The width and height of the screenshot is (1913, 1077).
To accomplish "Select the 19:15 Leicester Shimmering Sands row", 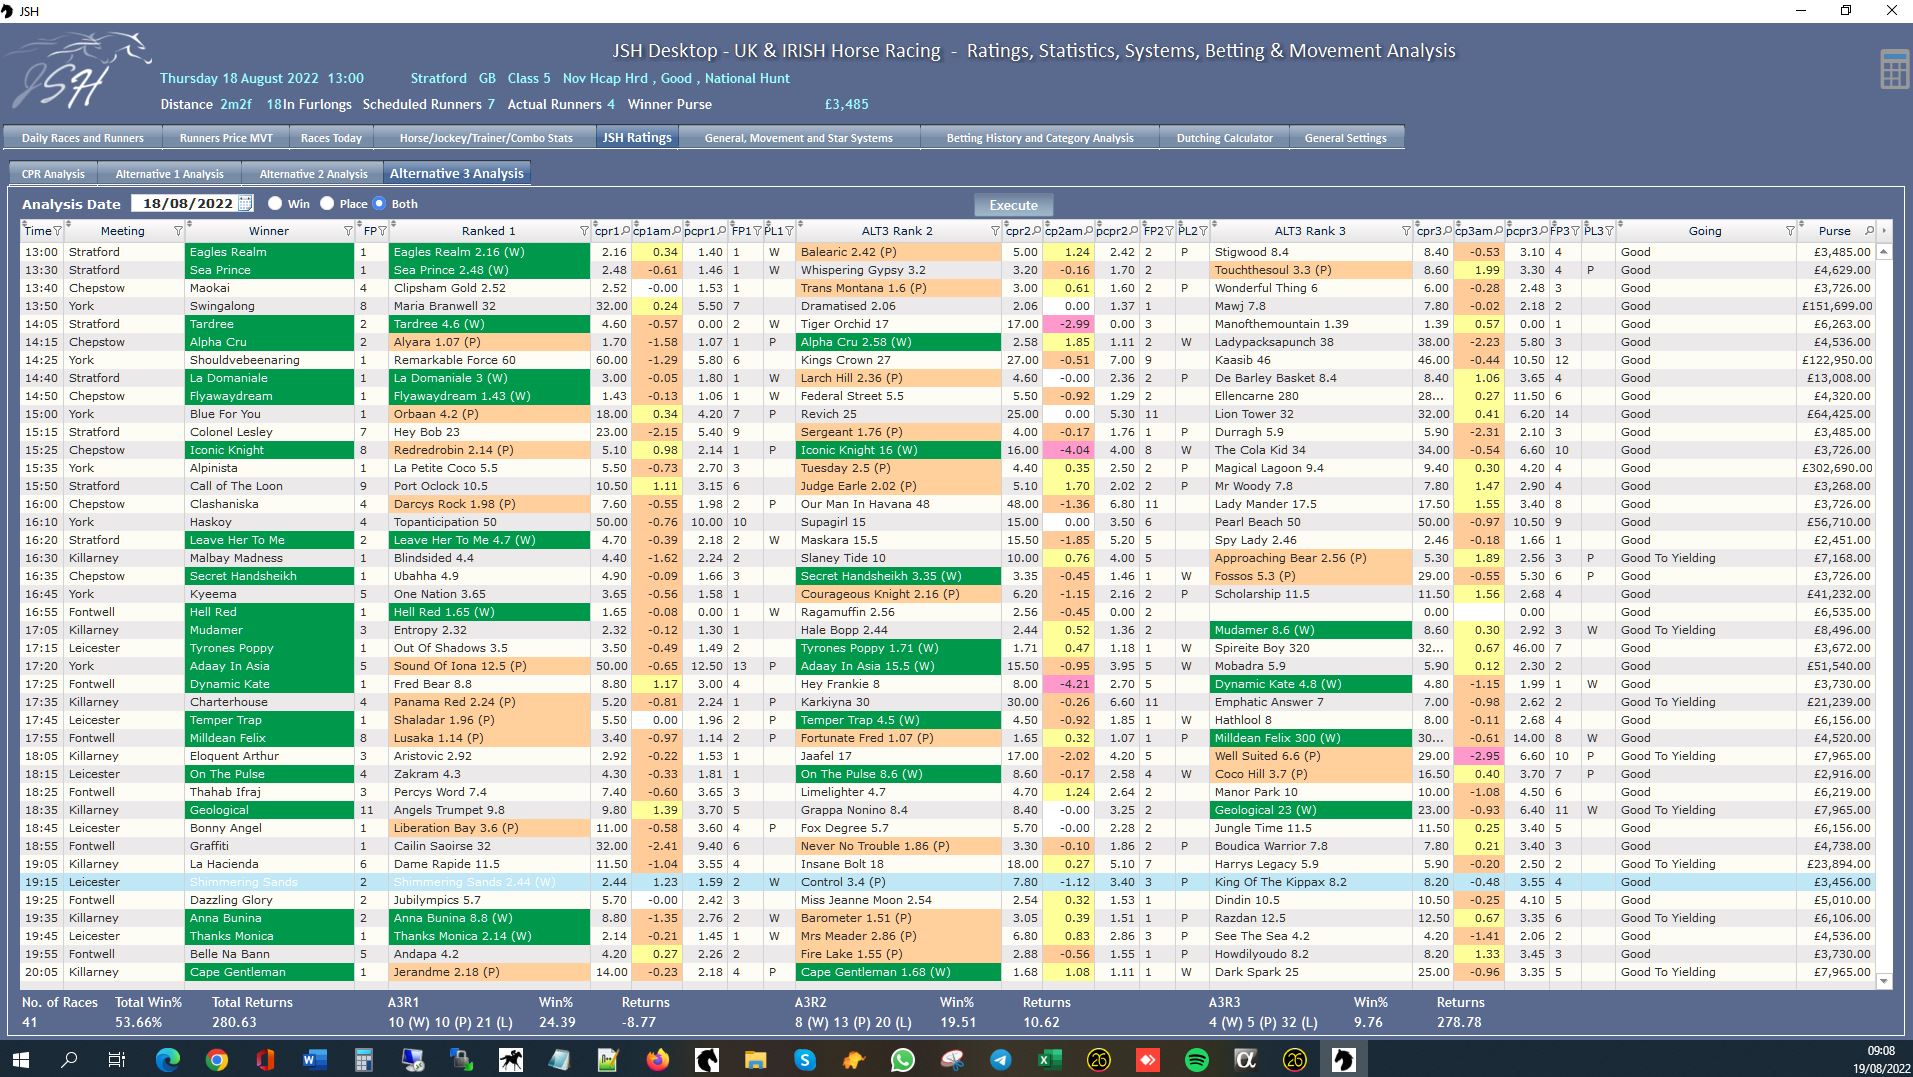I will (x=948, y=882).
